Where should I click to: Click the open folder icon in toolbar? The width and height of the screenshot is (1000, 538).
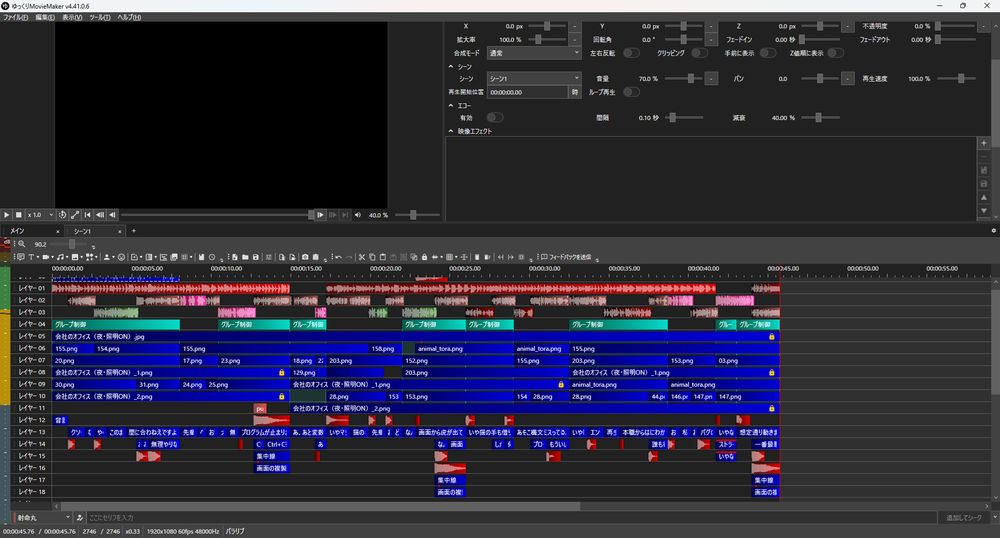pyautogui.click(x=245, y=257)
